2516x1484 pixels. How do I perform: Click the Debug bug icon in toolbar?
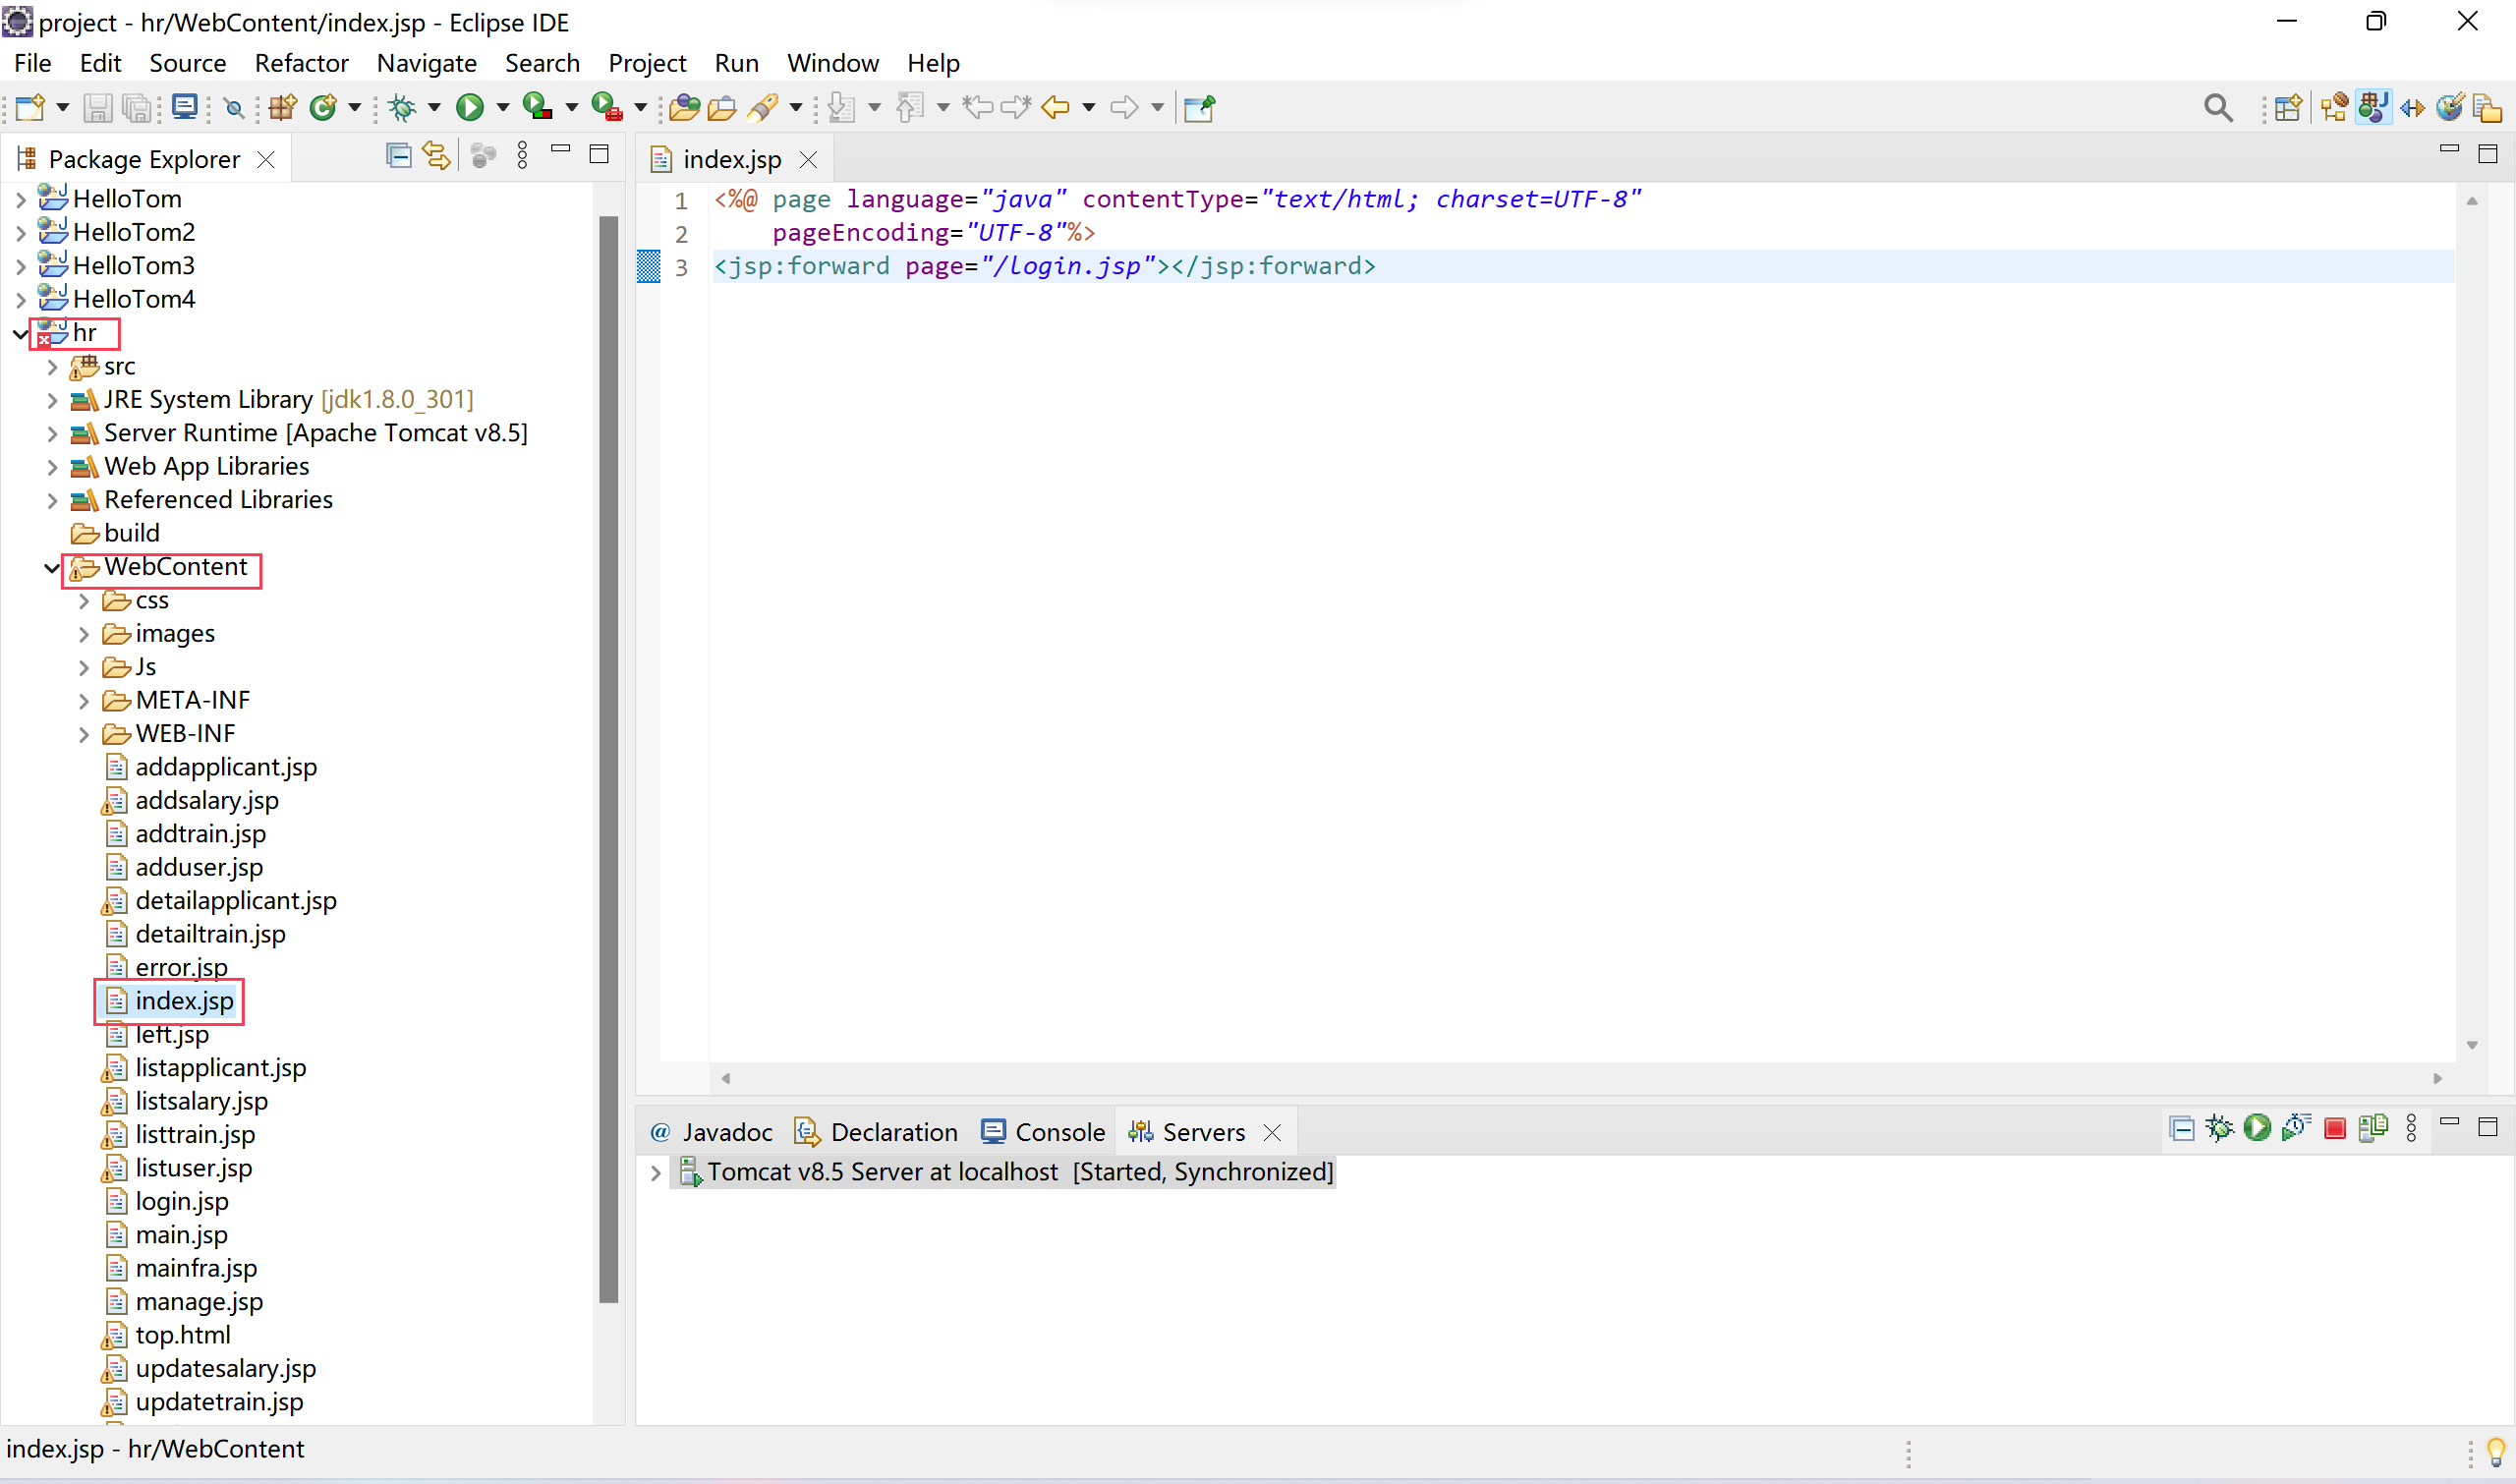pos(403,107)
